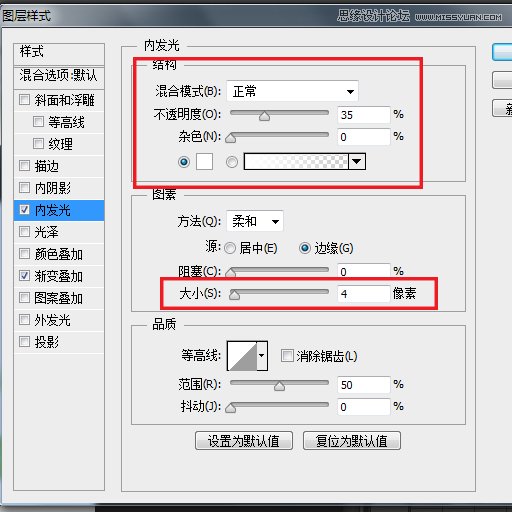Click the 杂色 slider handle
Image resolution: width=512 pixels, height=512 pixels.
[231, 138]
